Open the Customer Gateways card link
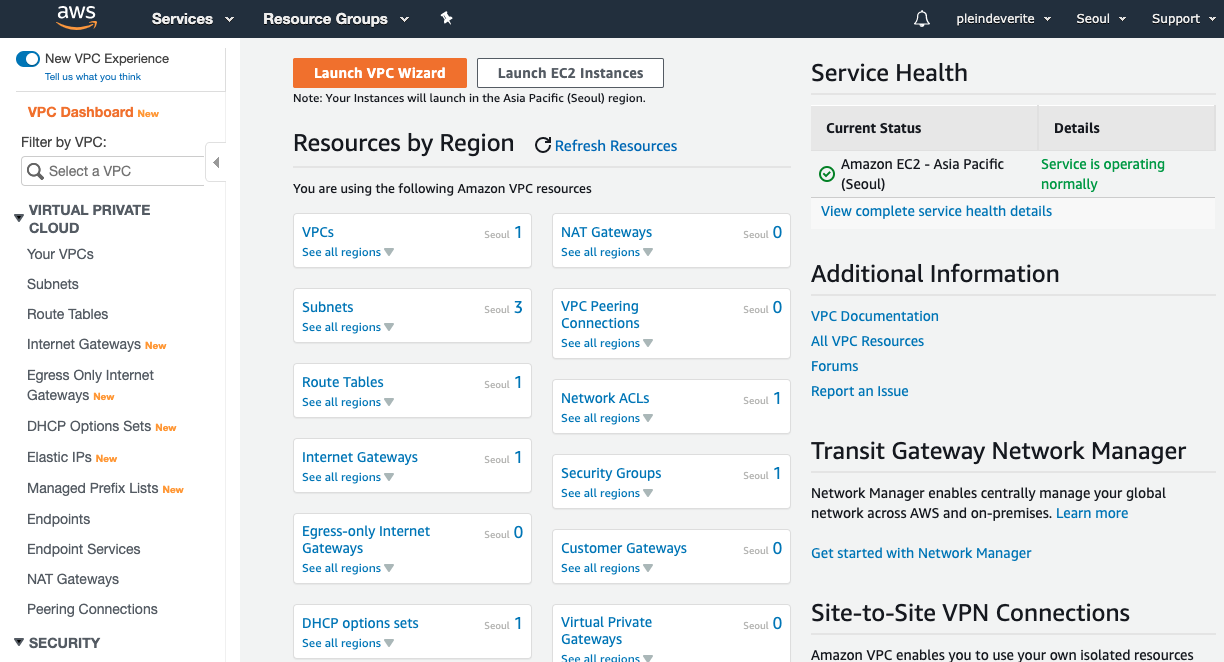Screen dimensions: 1224x662 [624, 548]
